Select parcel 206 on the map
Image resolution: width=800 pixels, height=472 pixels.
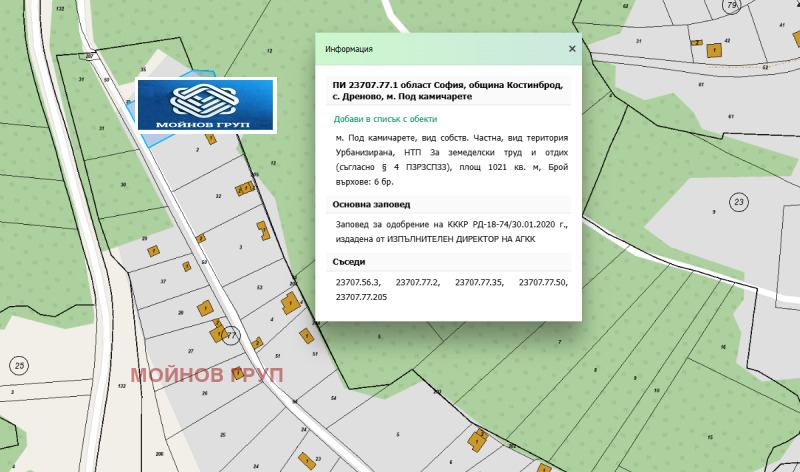(x=158, y=453)
